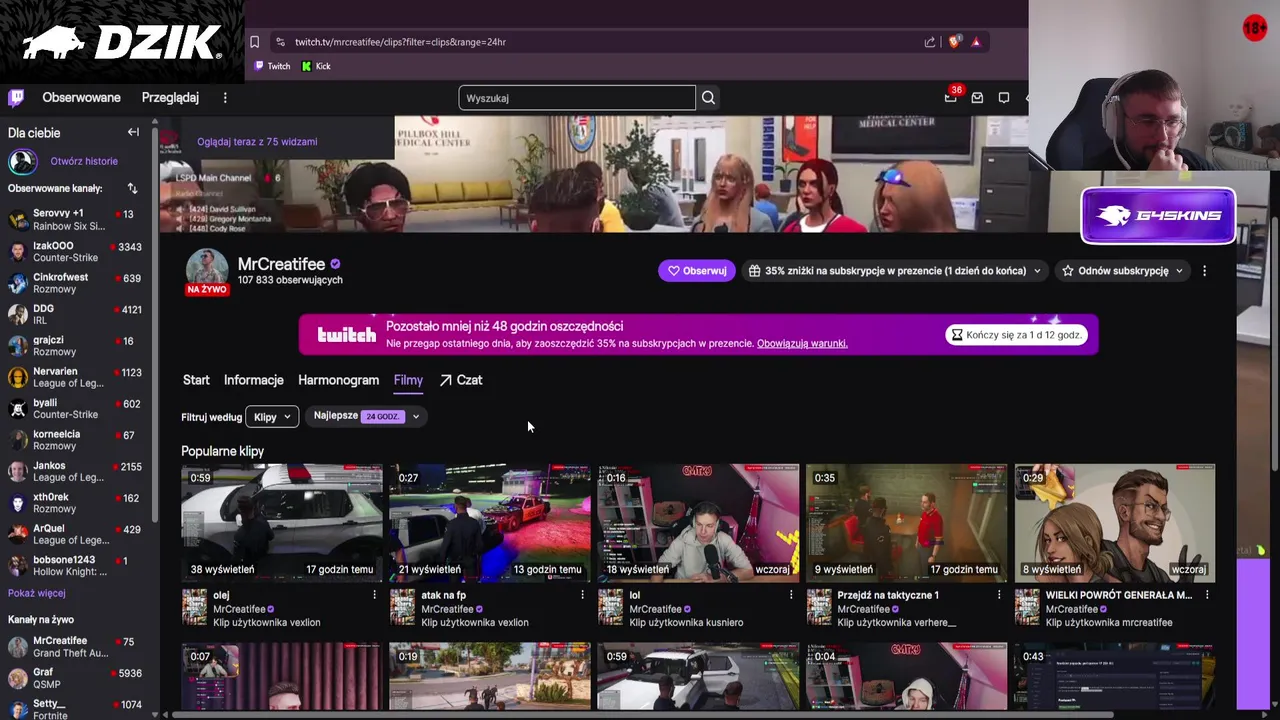The width and height of the screenshot is (1280, 720).
Task: Click the Kończy się za 1 d 12 godz. badge
Action: pyautogui.click(x=1016, y=335)
